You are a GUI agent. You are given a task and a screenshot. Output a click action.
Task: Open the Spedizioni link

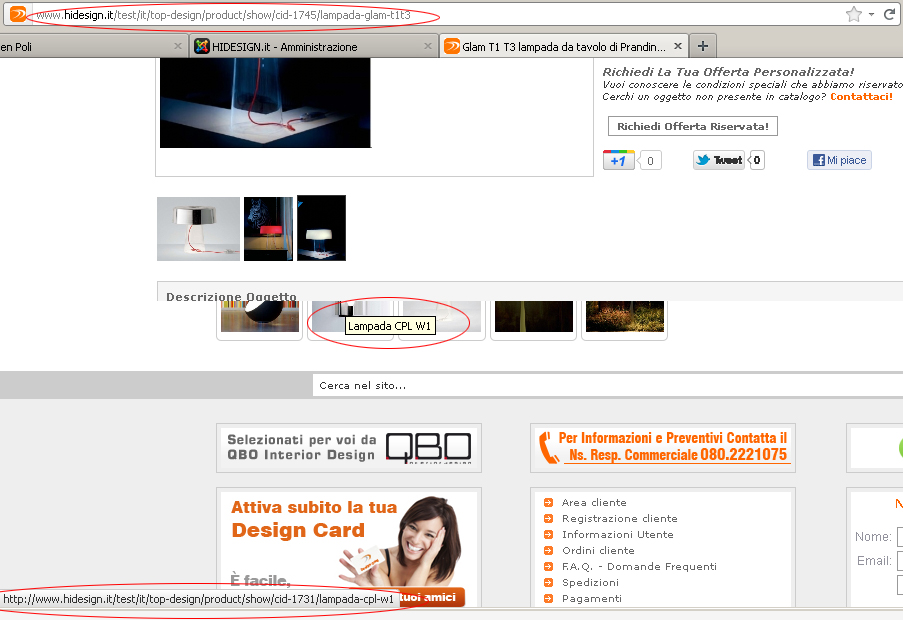point(590,583)
